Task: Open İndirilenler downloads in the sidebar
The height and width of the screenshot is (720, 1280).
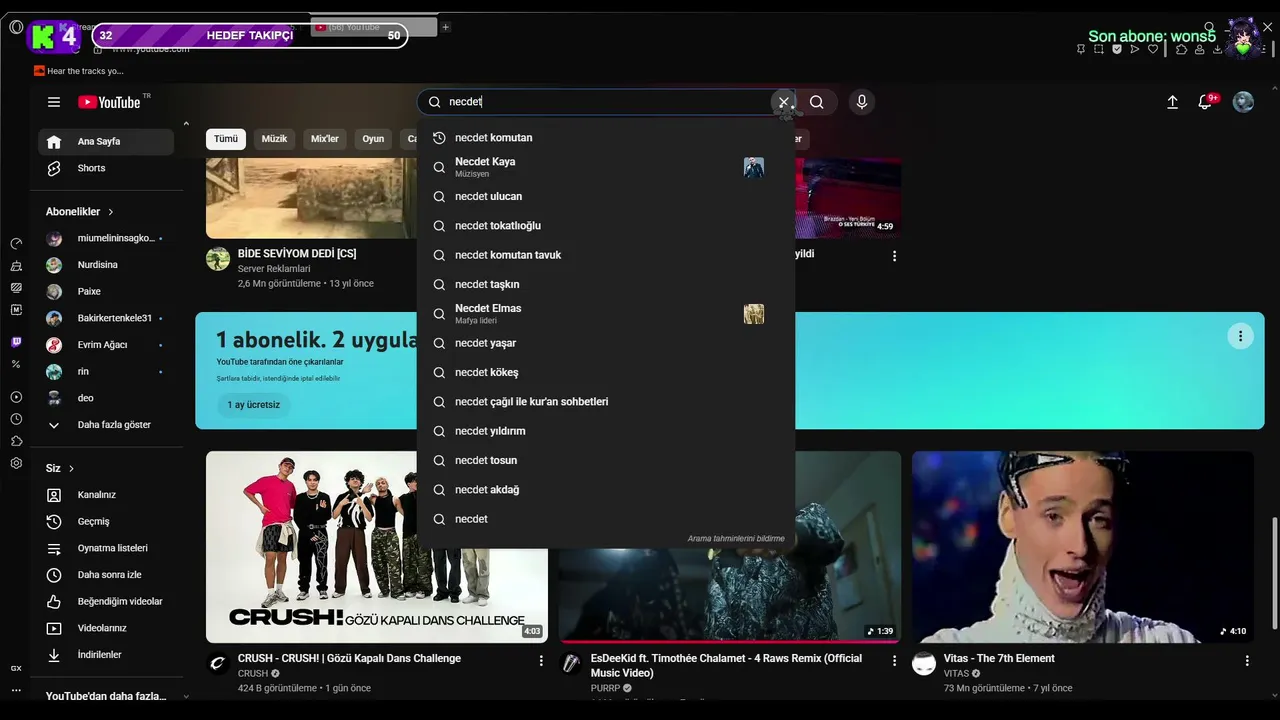Action: coord(106,655)
